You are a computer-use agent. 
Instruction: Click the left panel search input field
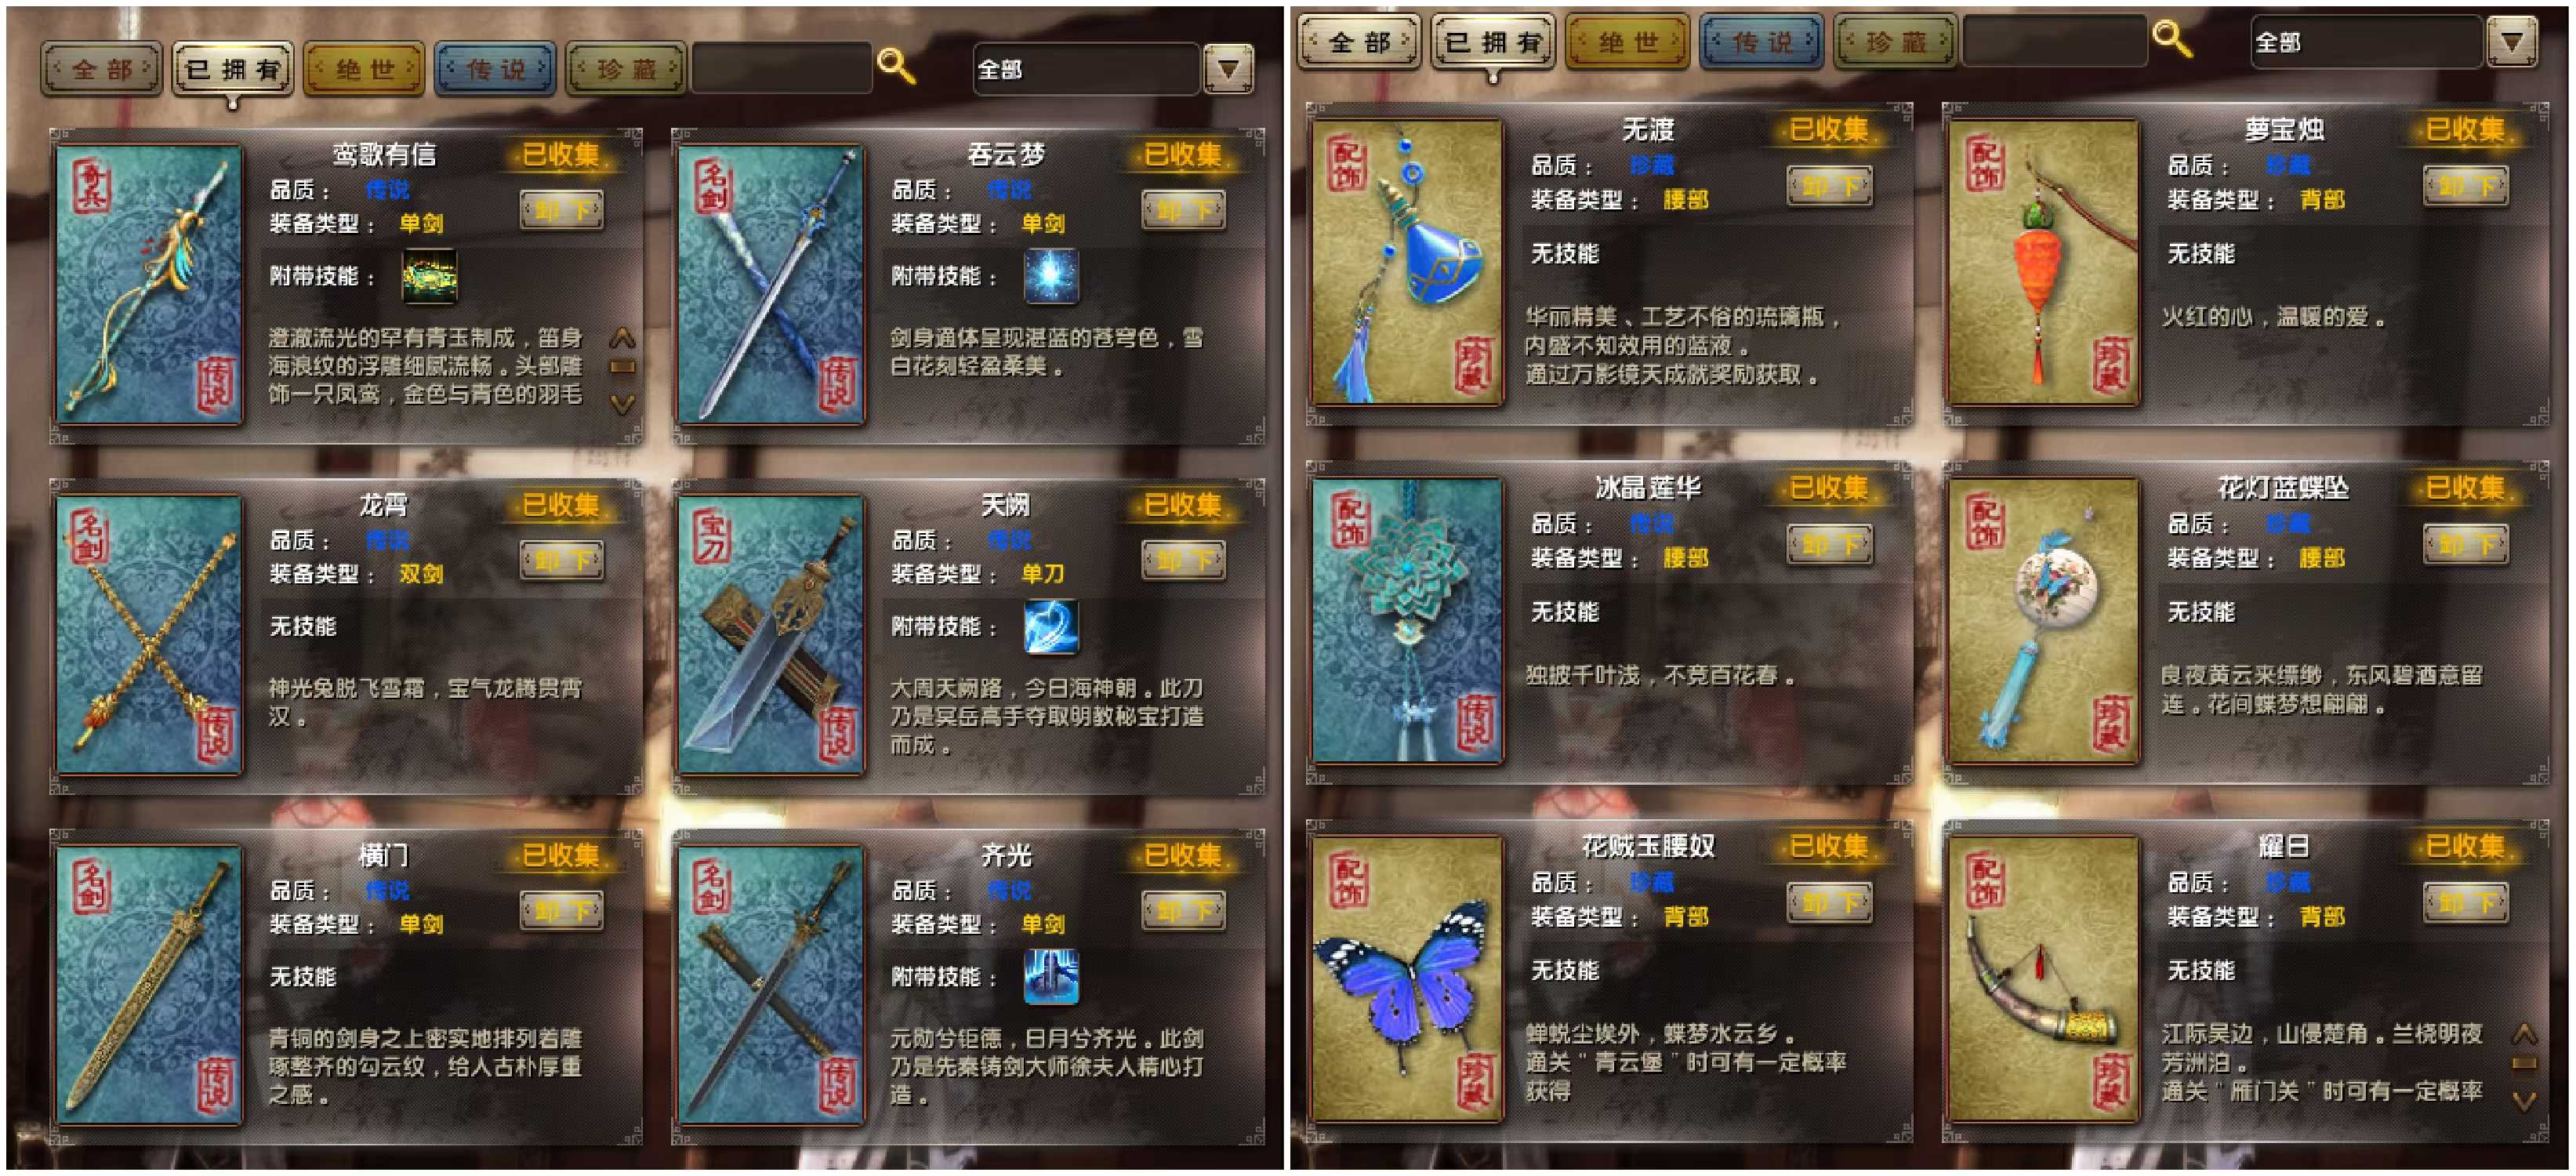pyautogui.click(x=782, y=68)
